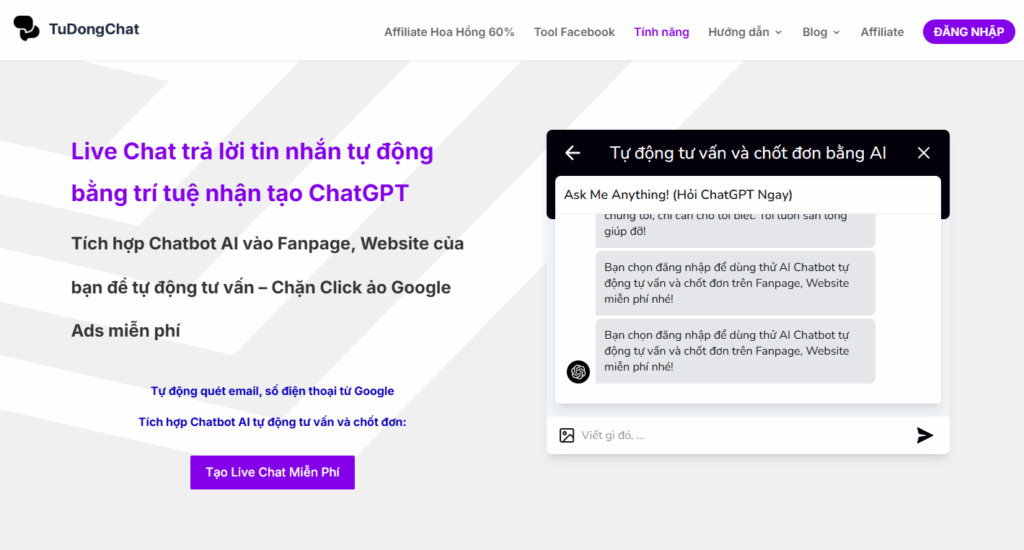
Task: Click the back arrow in the chat header
Action: tap(573, 153)
